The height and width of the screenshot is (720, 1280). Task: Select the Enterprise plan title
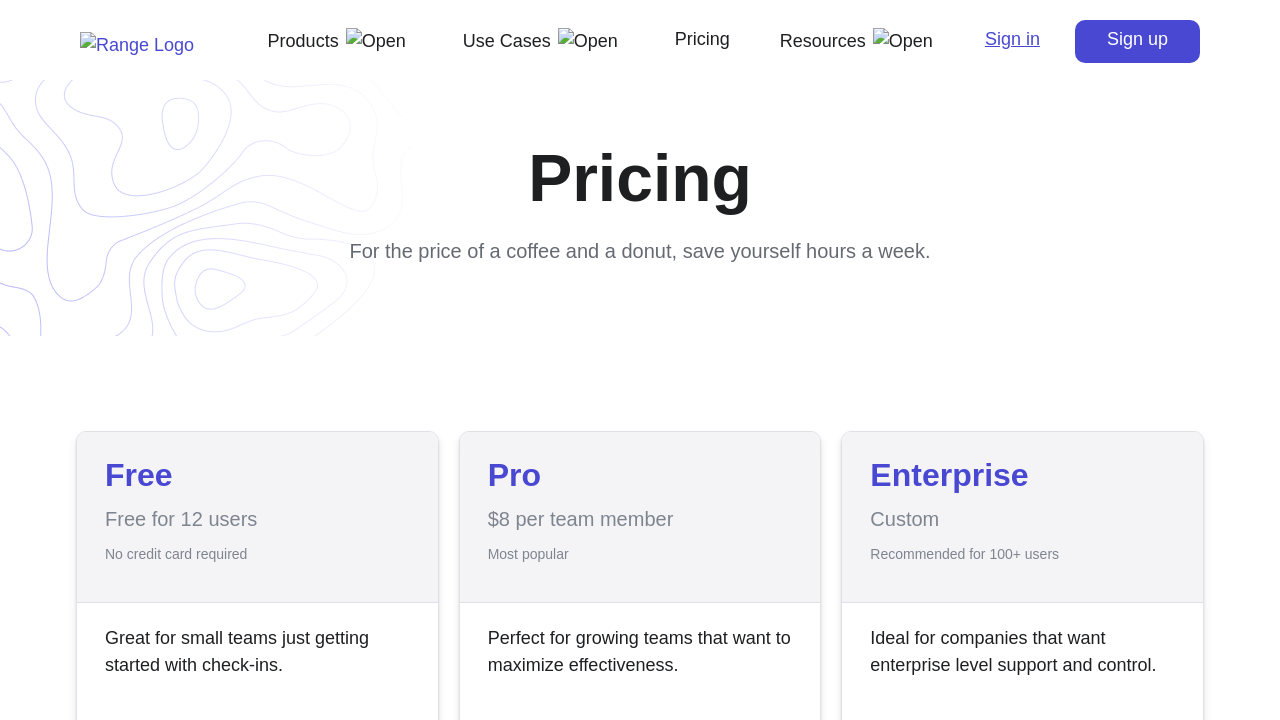(x=949, y=475)
